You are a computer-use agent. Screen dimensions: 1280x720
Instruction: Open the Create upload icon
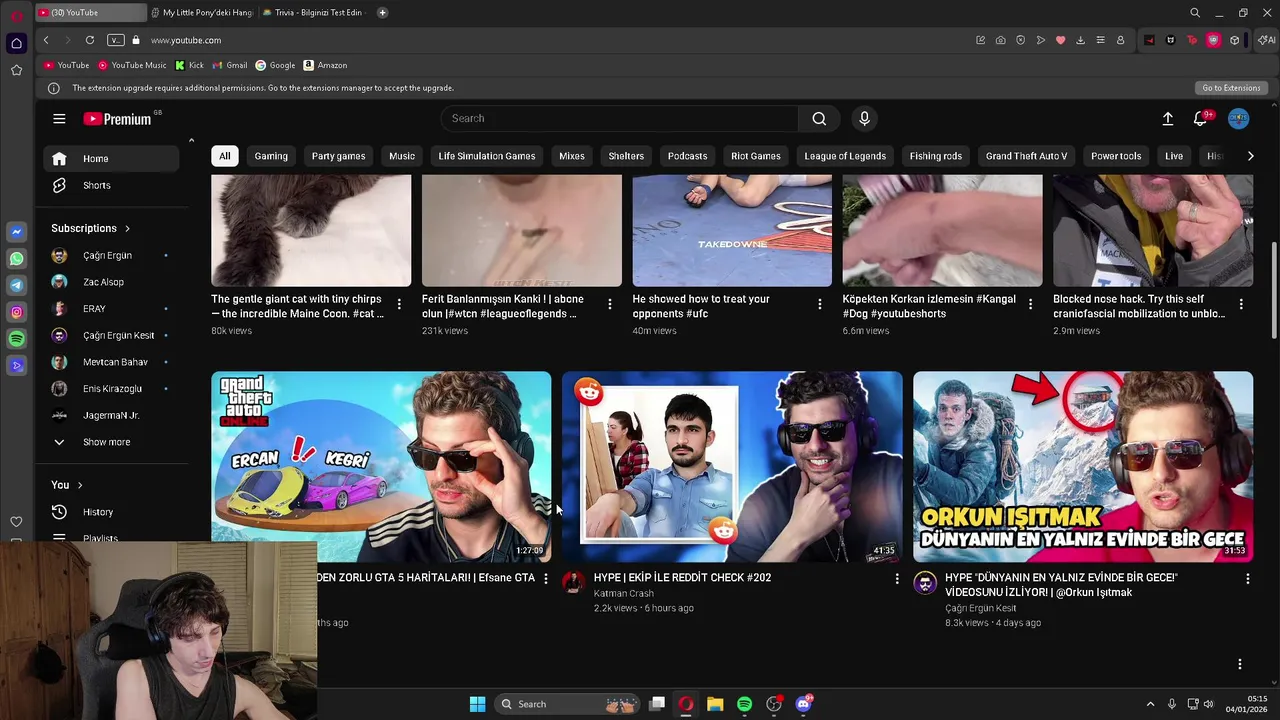[x=1167, y=119]
